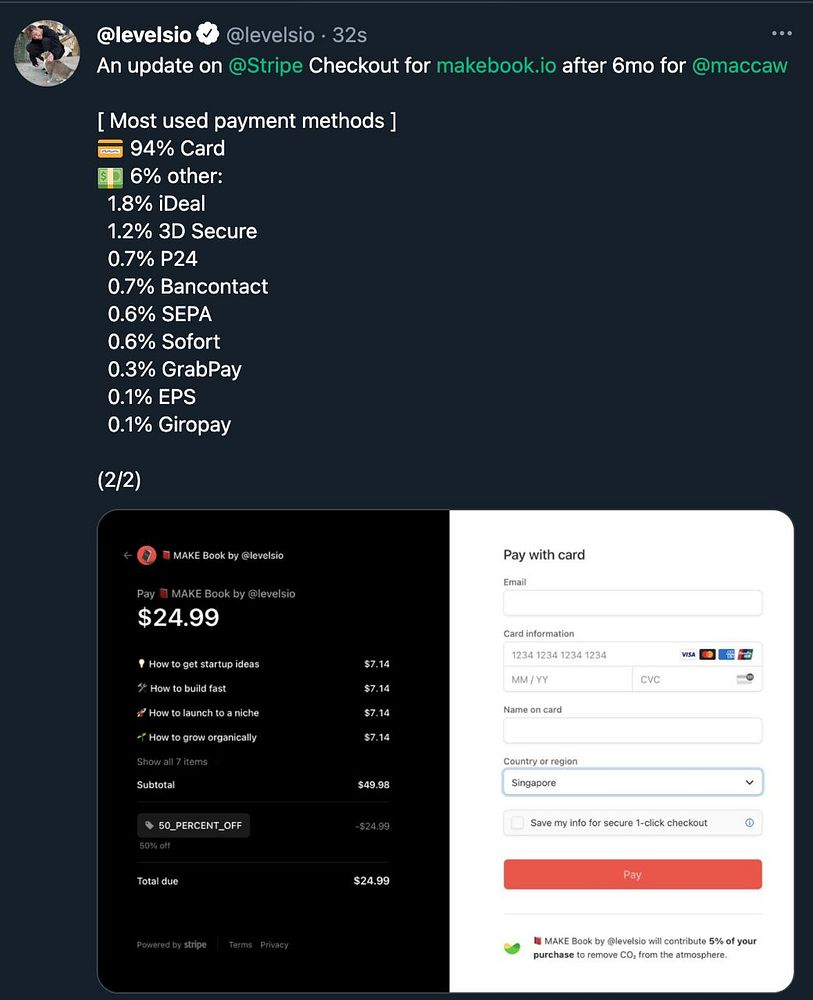
Task: Click the green climate leaf icon
Action: pos(512,948)
